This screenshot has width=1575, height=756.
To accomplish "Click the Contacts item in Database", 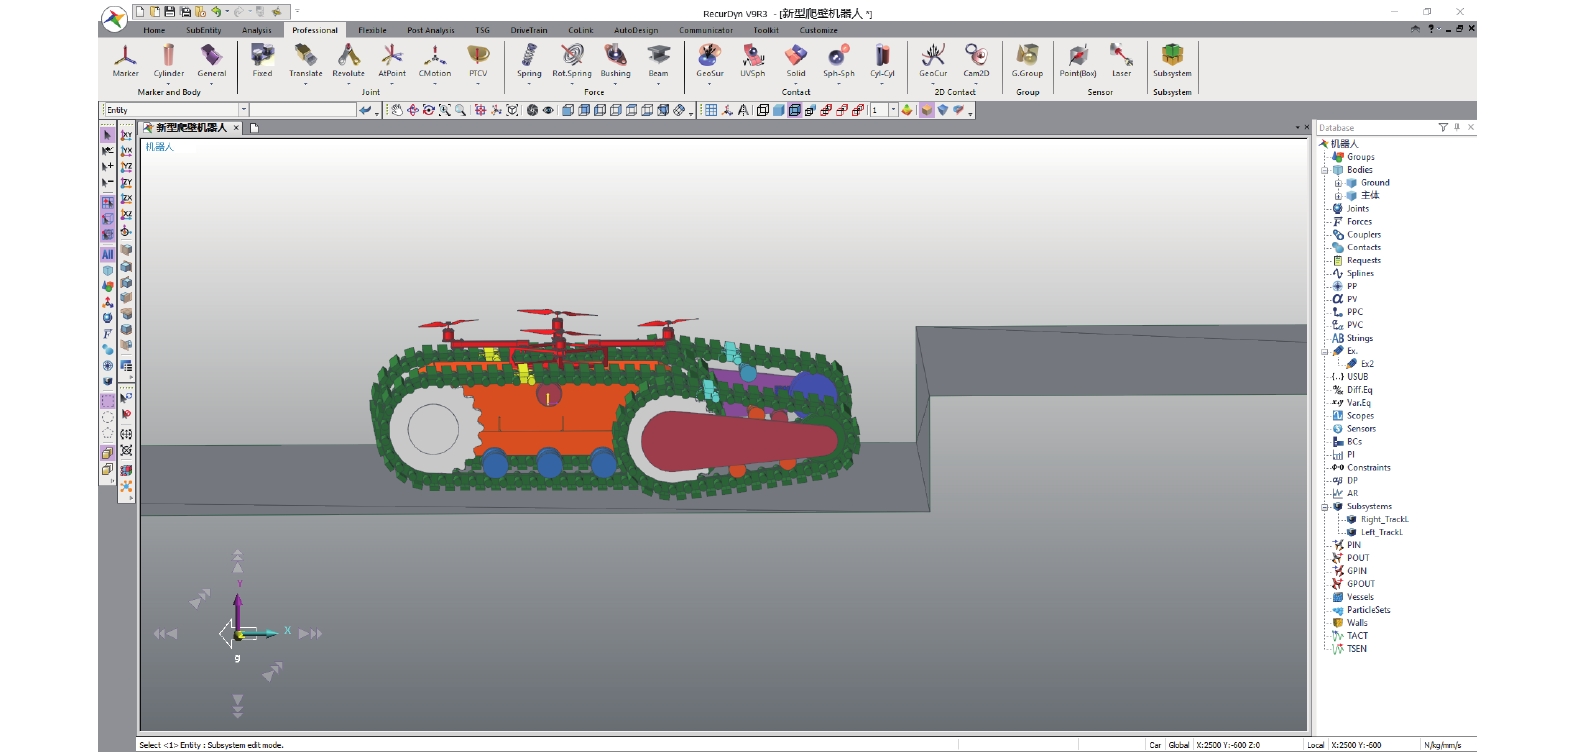I will [1363, 247].
